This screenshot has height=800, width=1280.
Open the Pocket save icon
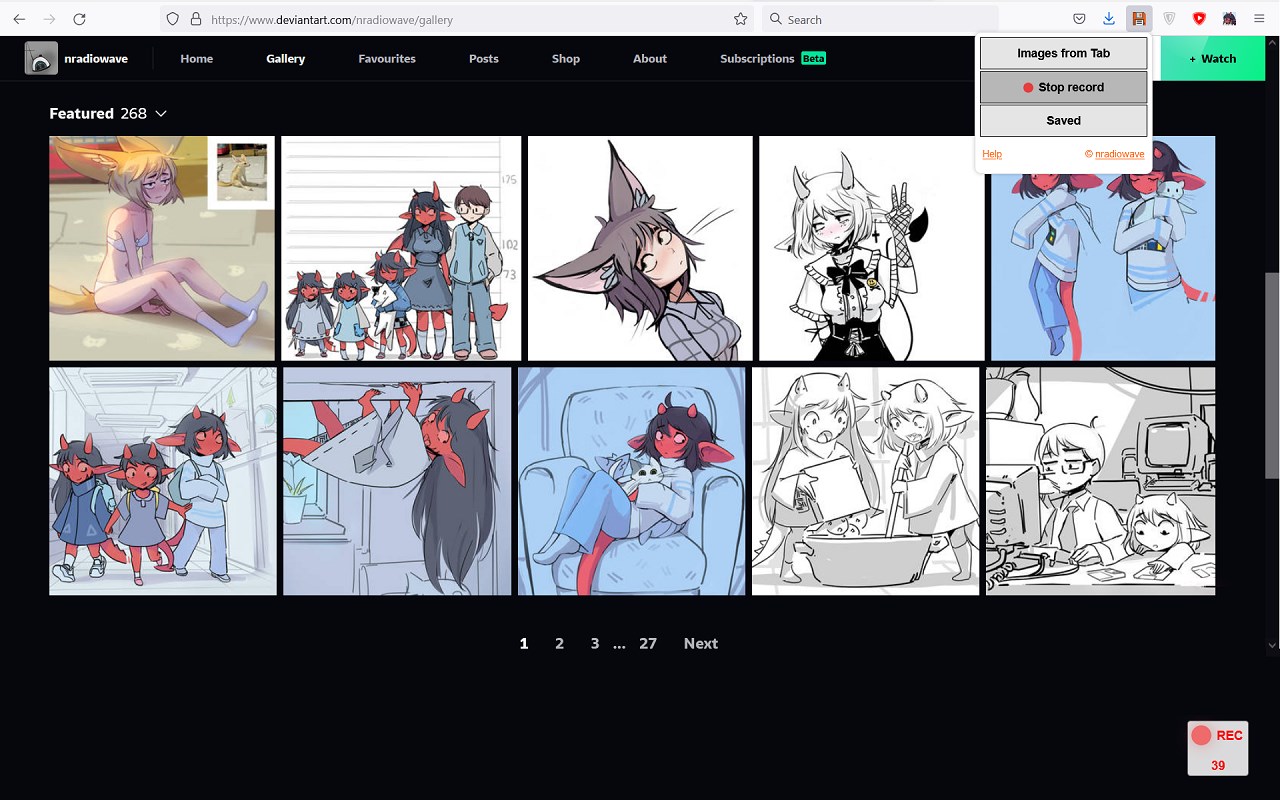coord(1079,19)
